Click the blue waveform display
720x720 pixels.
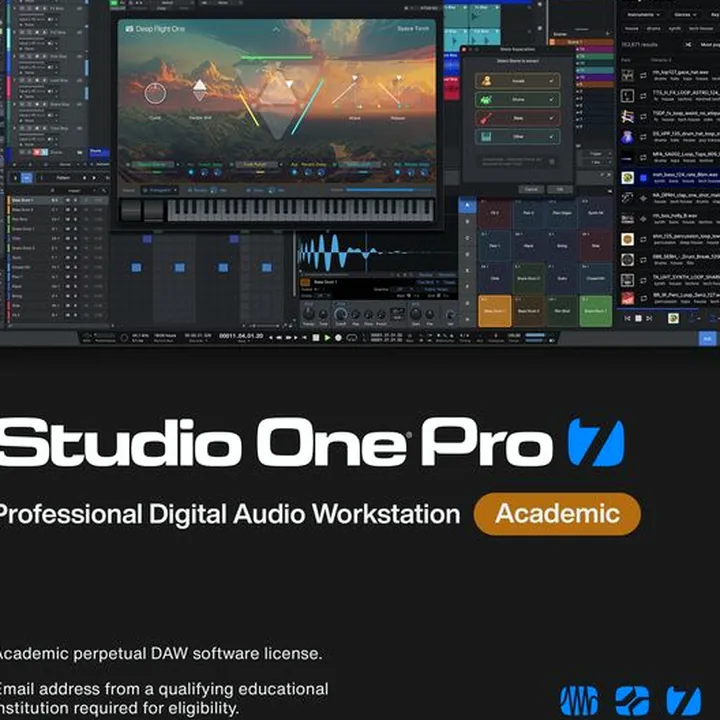click(377, 252)
